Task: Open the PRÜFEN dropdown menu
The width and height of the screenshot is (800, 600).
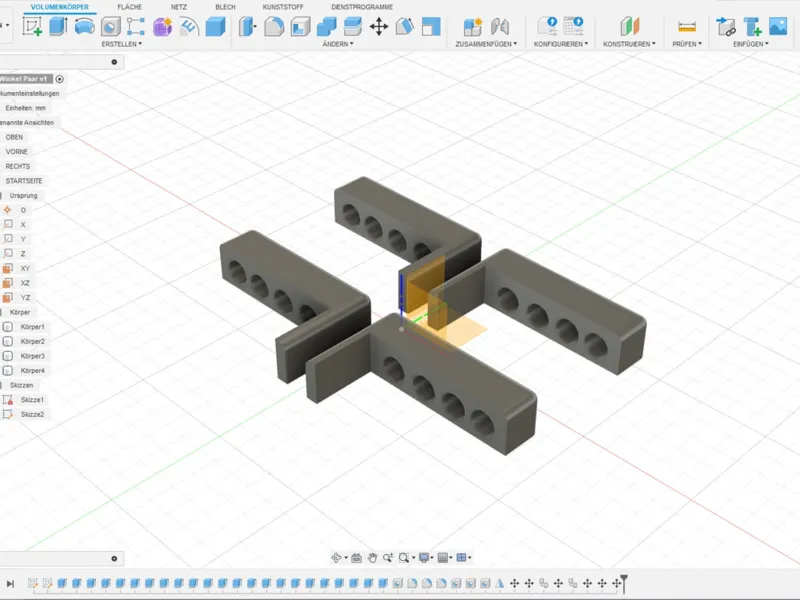Action: click(x=687, y=44)
